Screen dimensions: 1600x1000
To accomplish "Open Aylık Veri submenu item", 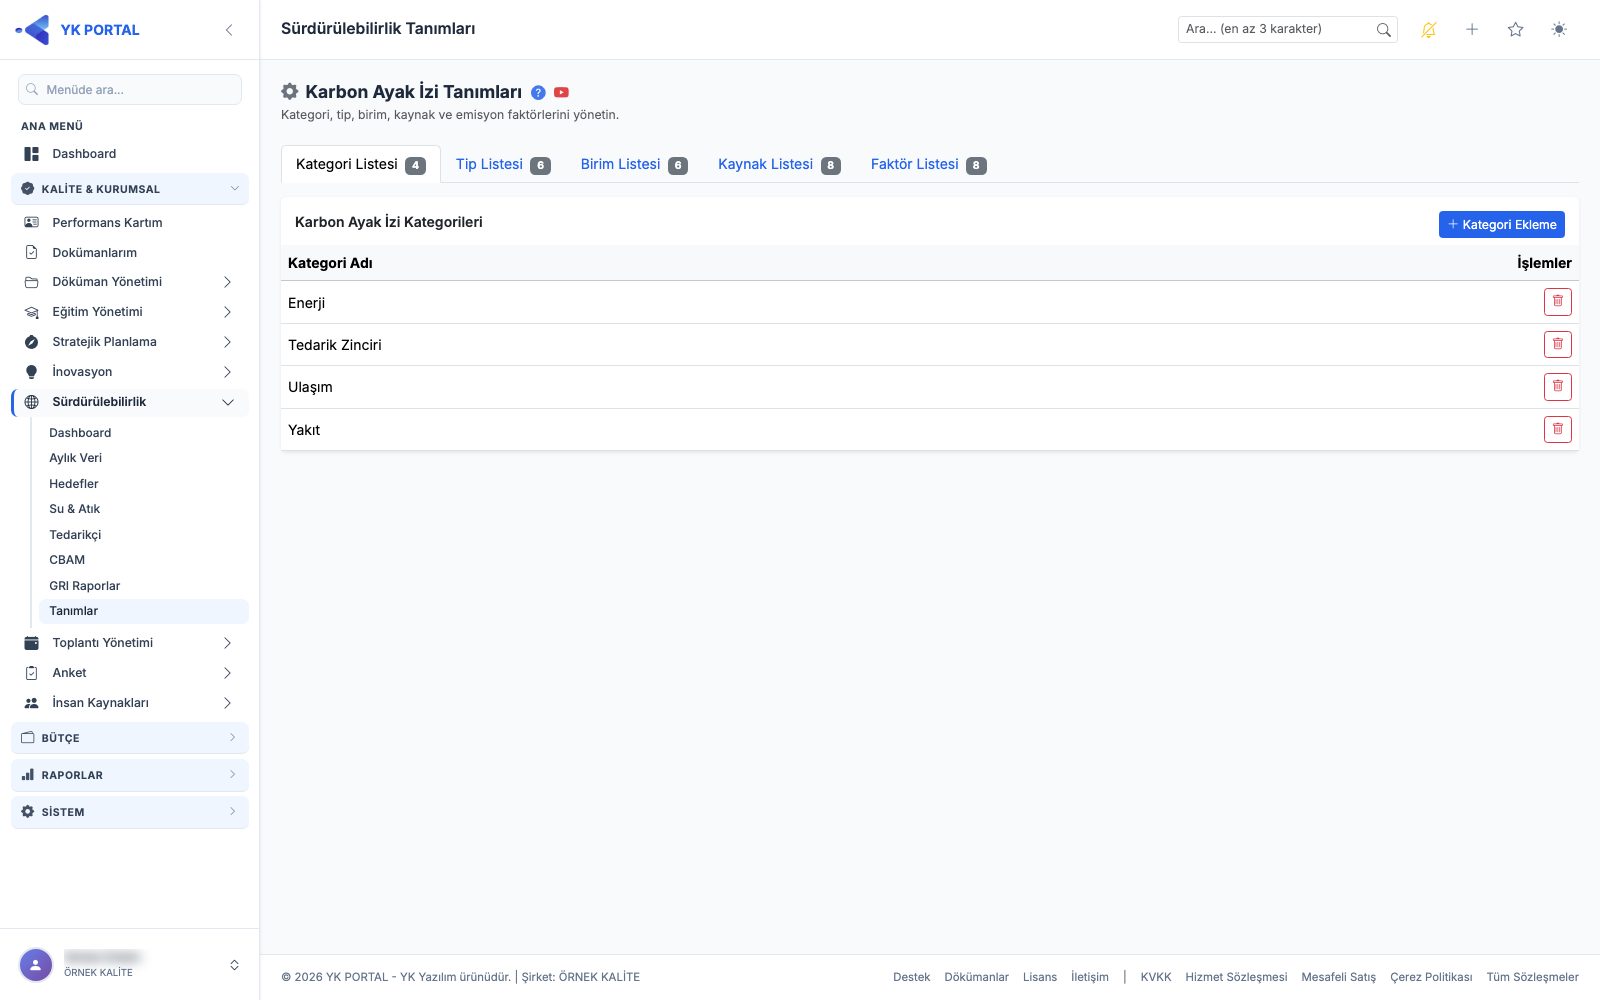I will (143, 458).
